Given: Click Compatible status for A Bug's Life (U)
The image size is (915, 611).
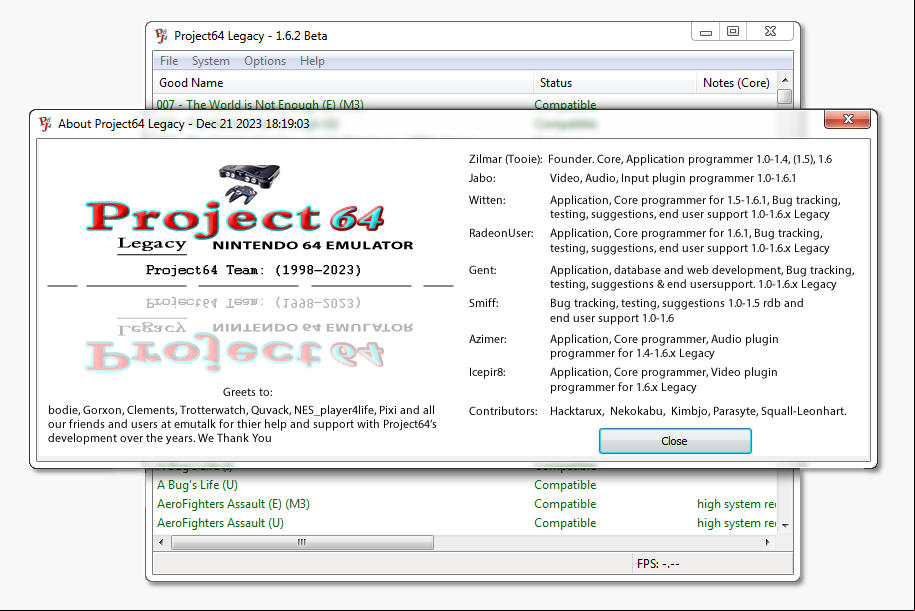Looking at the screenshot, I should 565,485.
